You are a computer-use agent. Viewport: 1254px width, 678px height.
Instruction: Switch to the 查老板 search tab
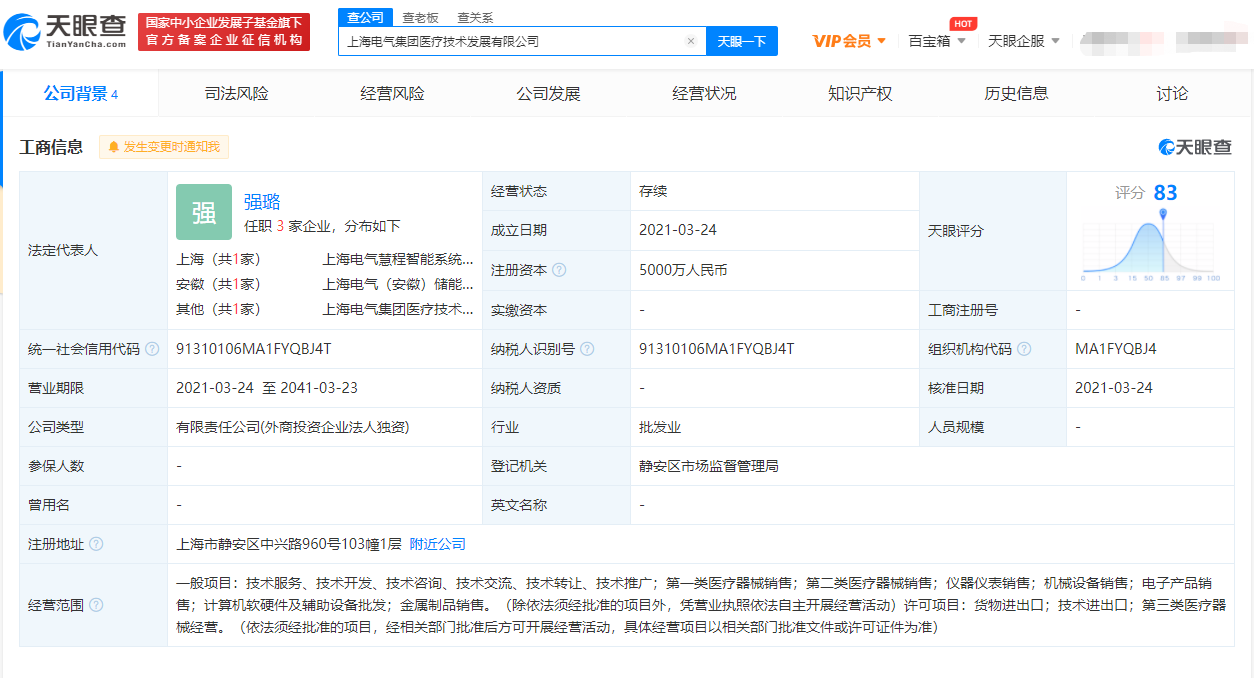click(x=420, y=18)
